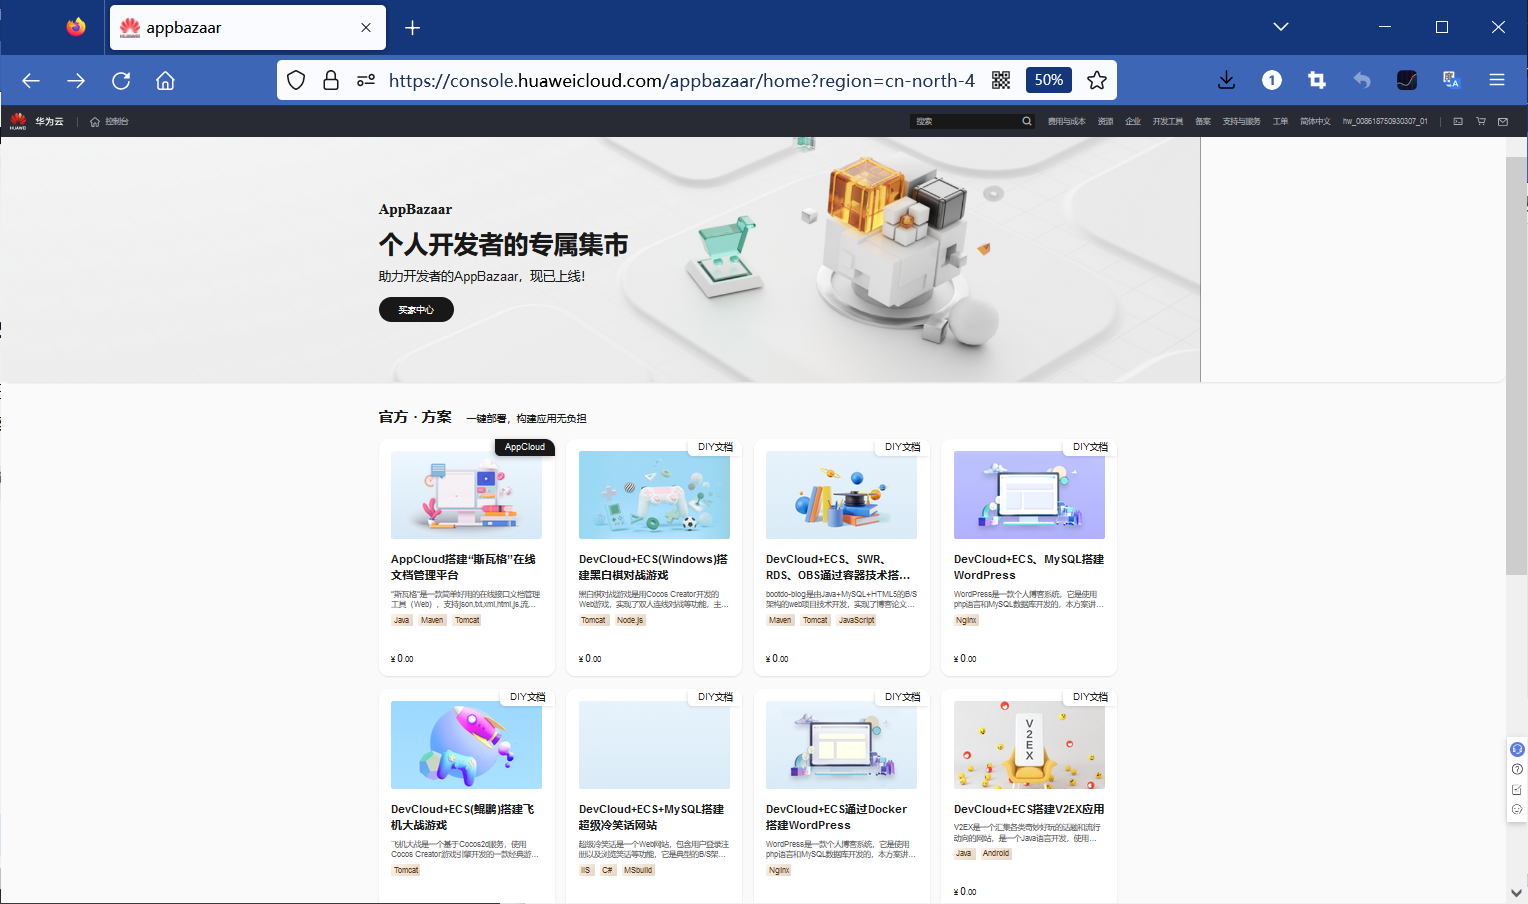The height and width of the screenshot is (904, 1528).
Task: Click the QR code icon in address bar
Action: (x=1001, y=80)
